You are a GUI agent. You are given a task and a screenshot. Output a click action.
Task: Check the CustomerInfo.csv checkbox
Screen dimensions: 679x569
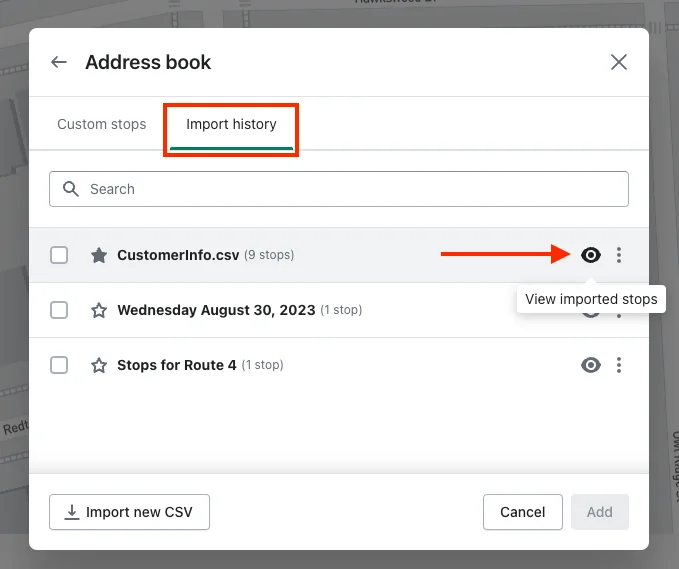[59, 255]
